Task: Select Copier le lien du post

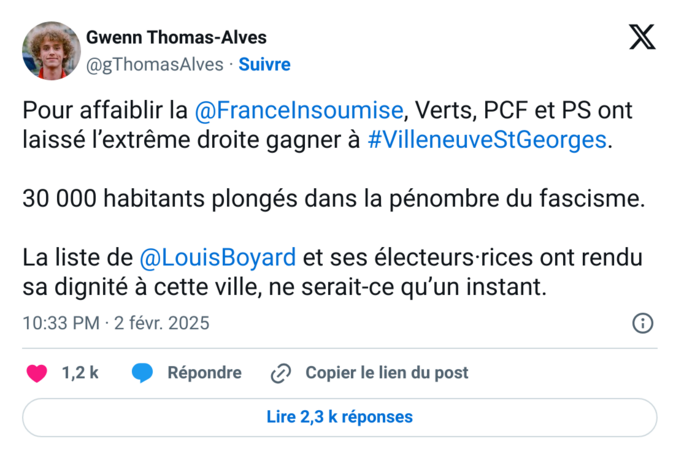Action: pyautogui.click(x=386, y=373)
